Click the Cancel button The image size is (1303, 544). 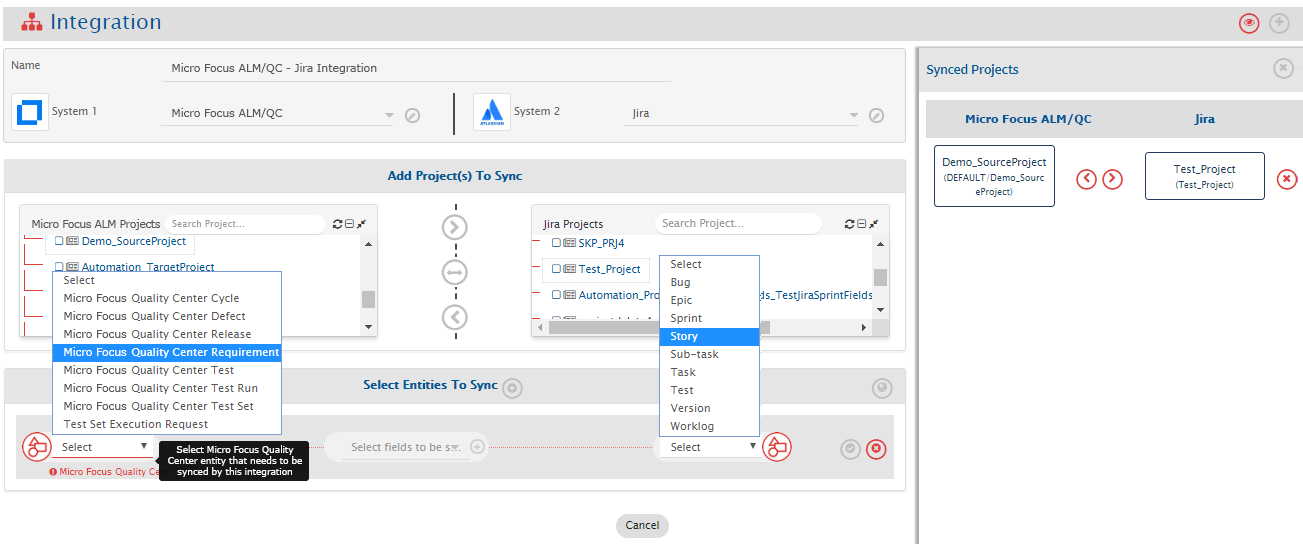click(x=642, y=525)
